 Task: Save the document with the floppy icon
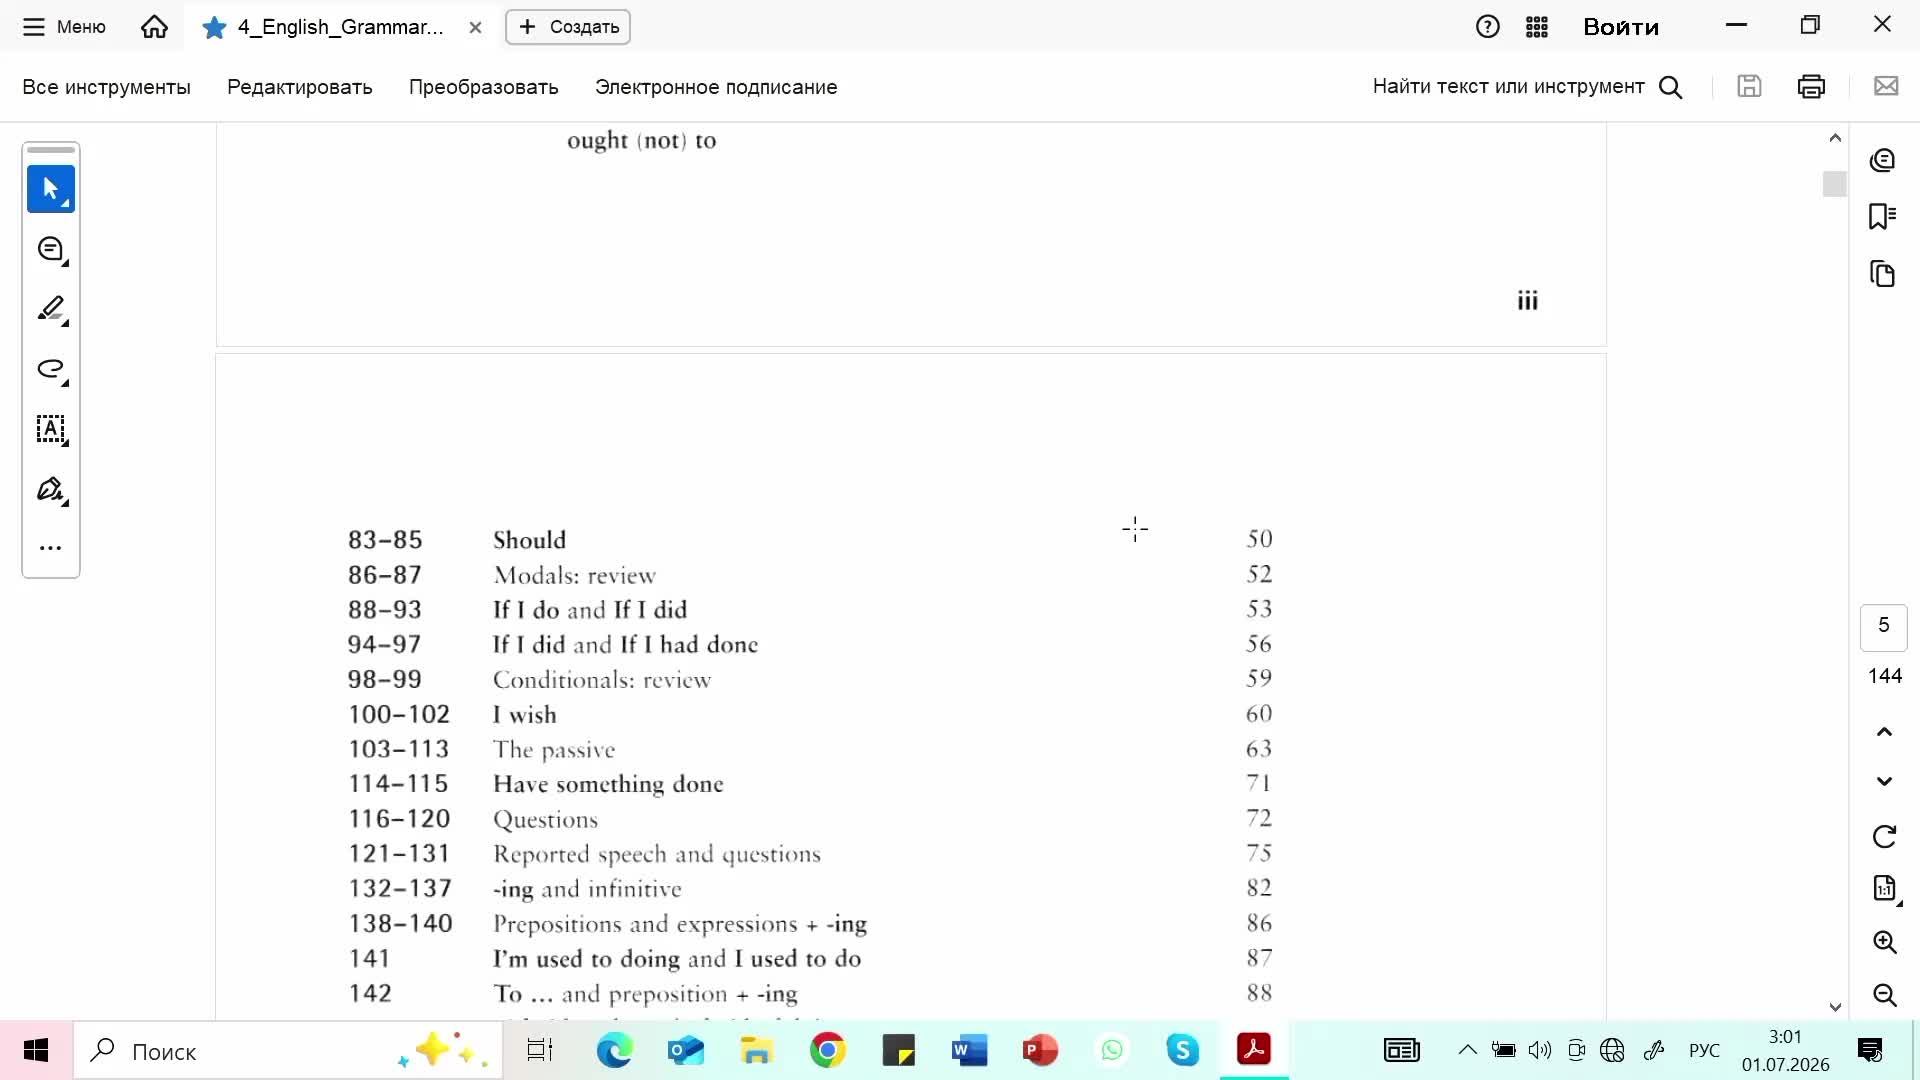[1749, 87]
